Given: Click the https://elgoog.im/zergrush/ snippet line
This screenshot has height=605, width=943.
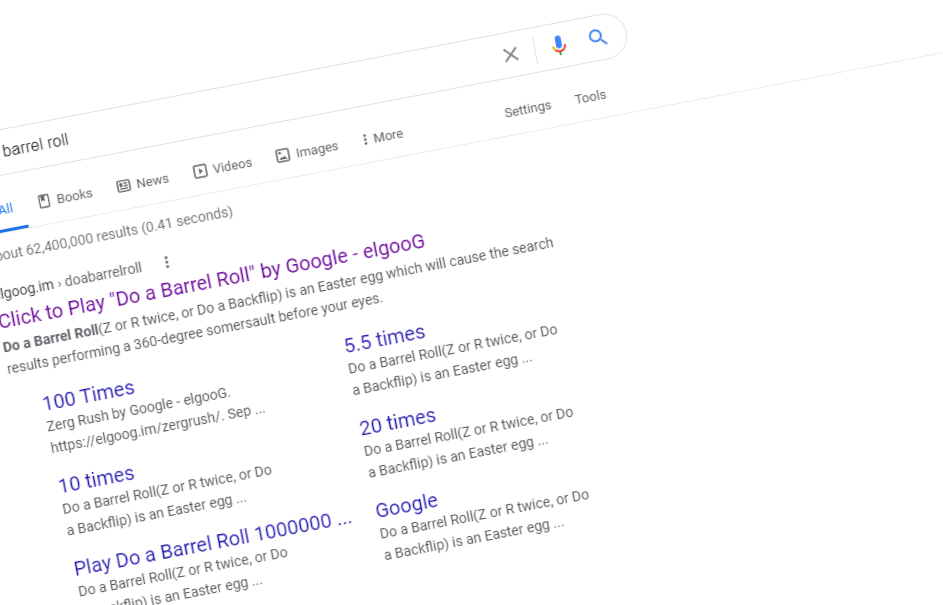Looking at the screenshot, I should tap(158, 429).
